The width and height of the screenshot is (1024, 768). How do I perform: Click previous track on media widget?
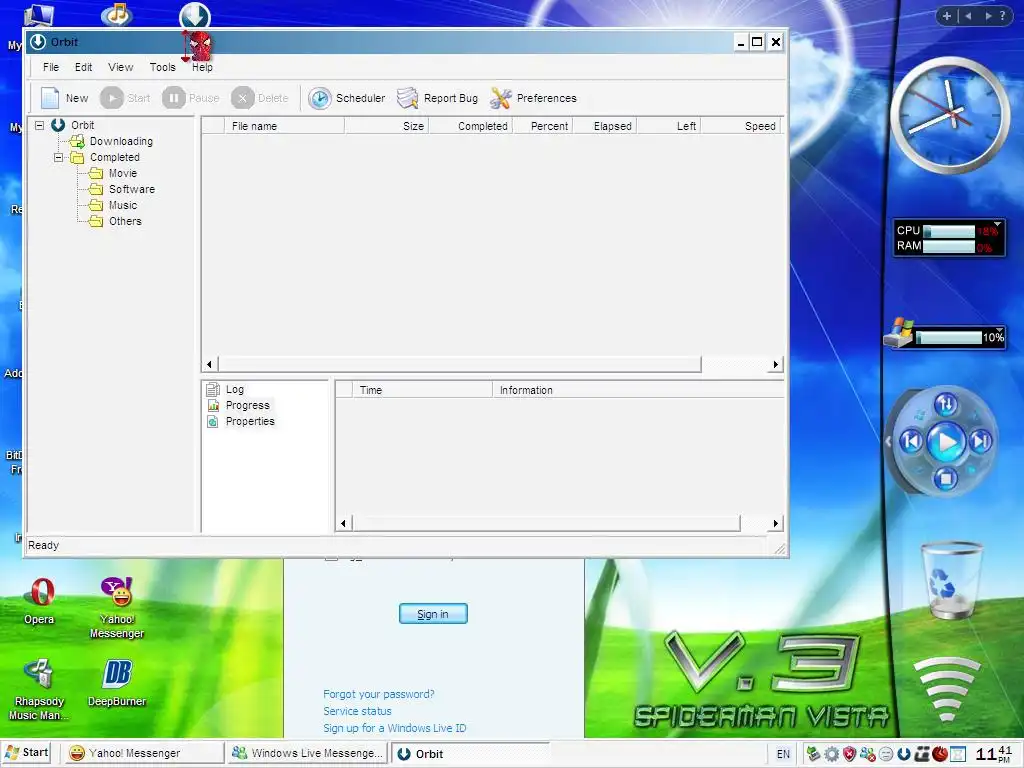911,442
